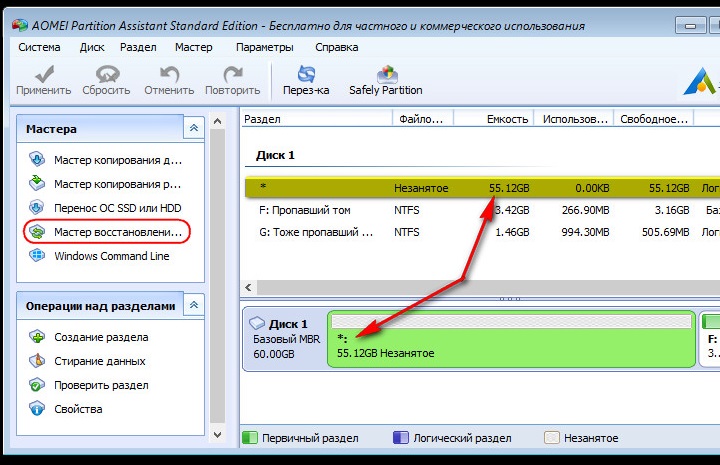Click the Сбросить discard toolbar icon
Viewport: 720px width, 465px height.
pos(107,74)
